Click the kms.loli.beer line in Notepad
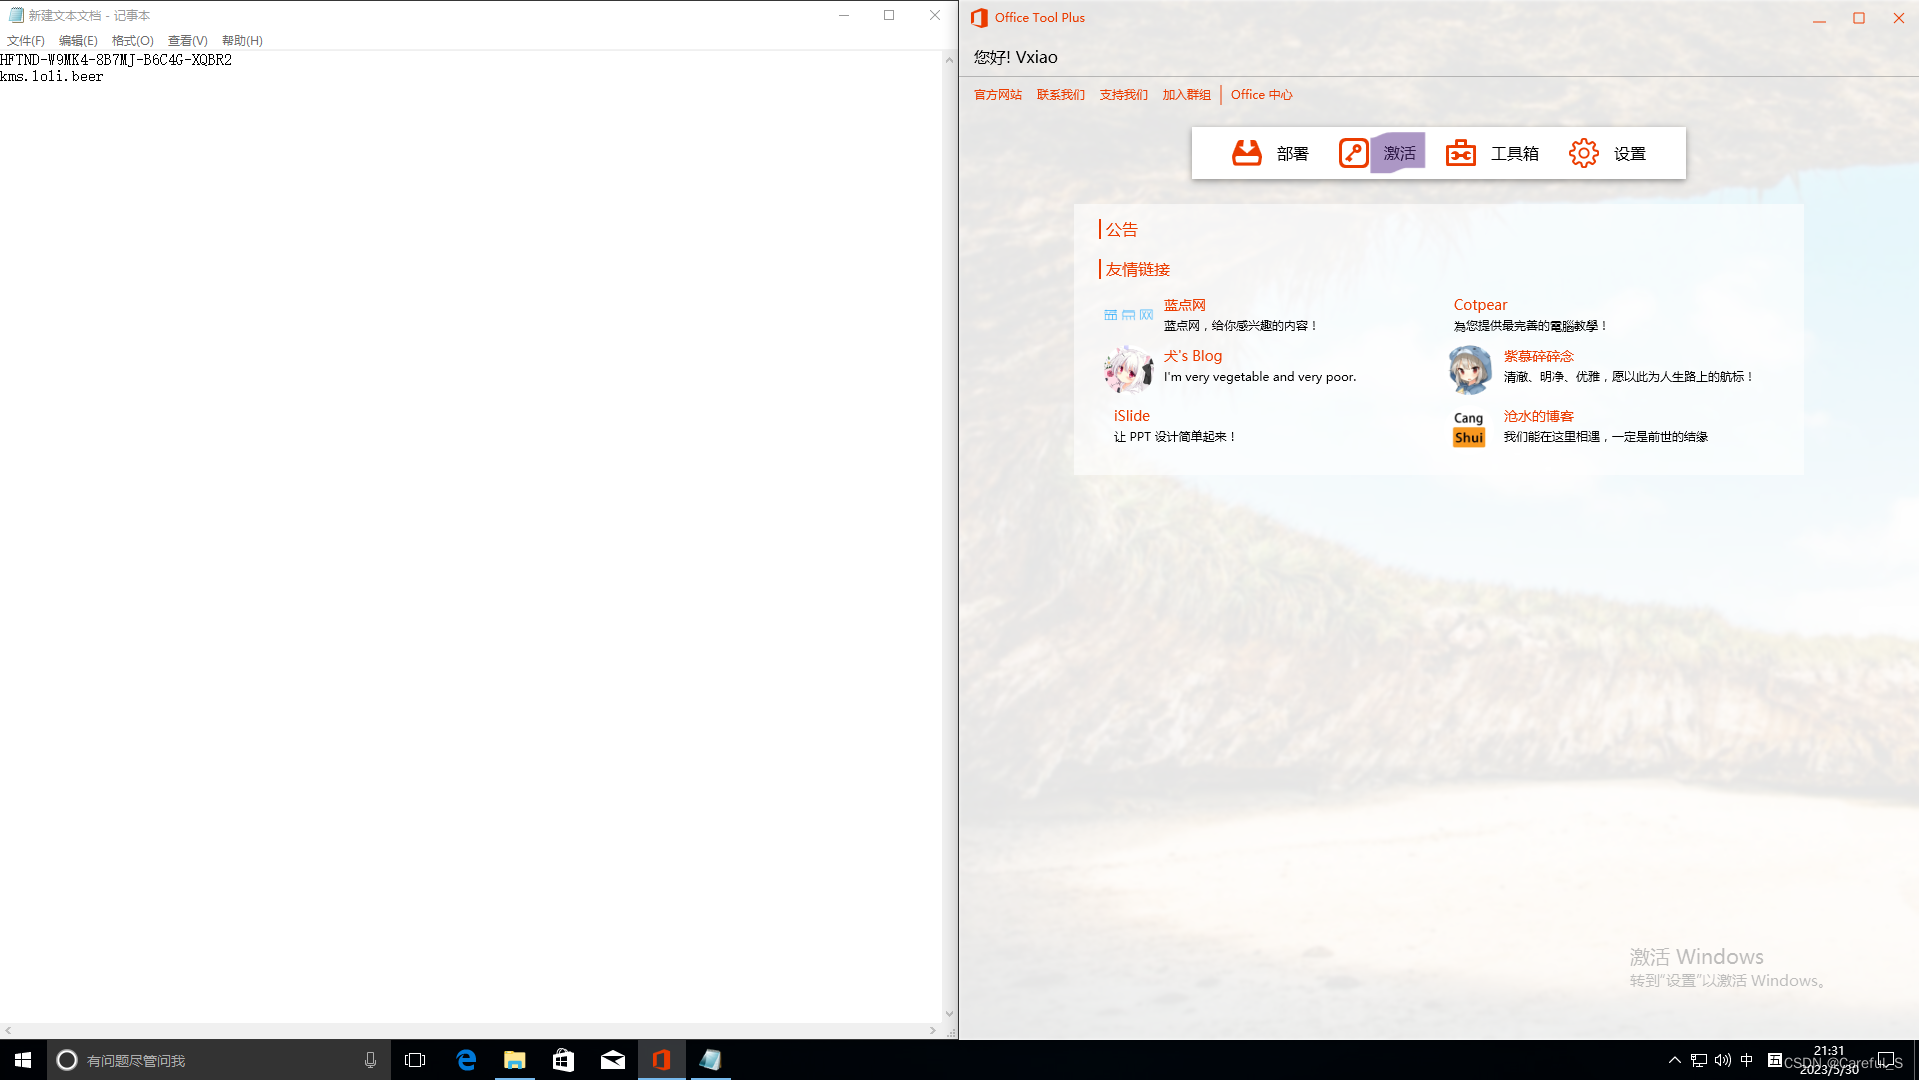The image size is (1919, 1080). [52, 76]
